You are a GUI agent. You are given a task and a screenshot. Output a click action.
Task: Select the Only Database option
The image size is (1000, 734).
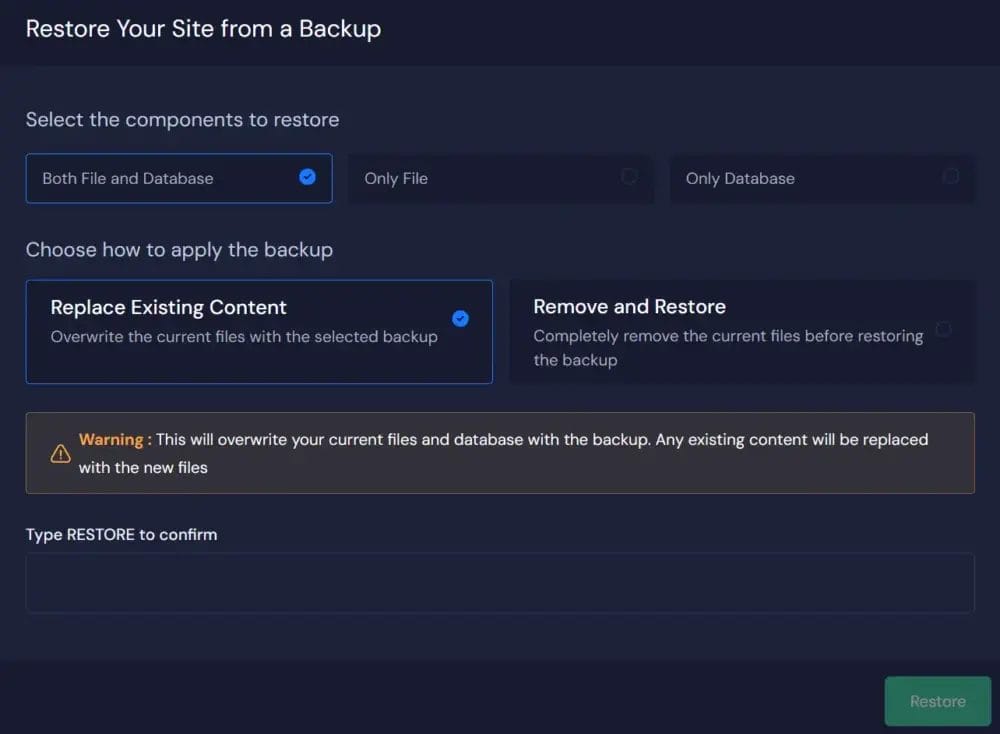[822, 178]
